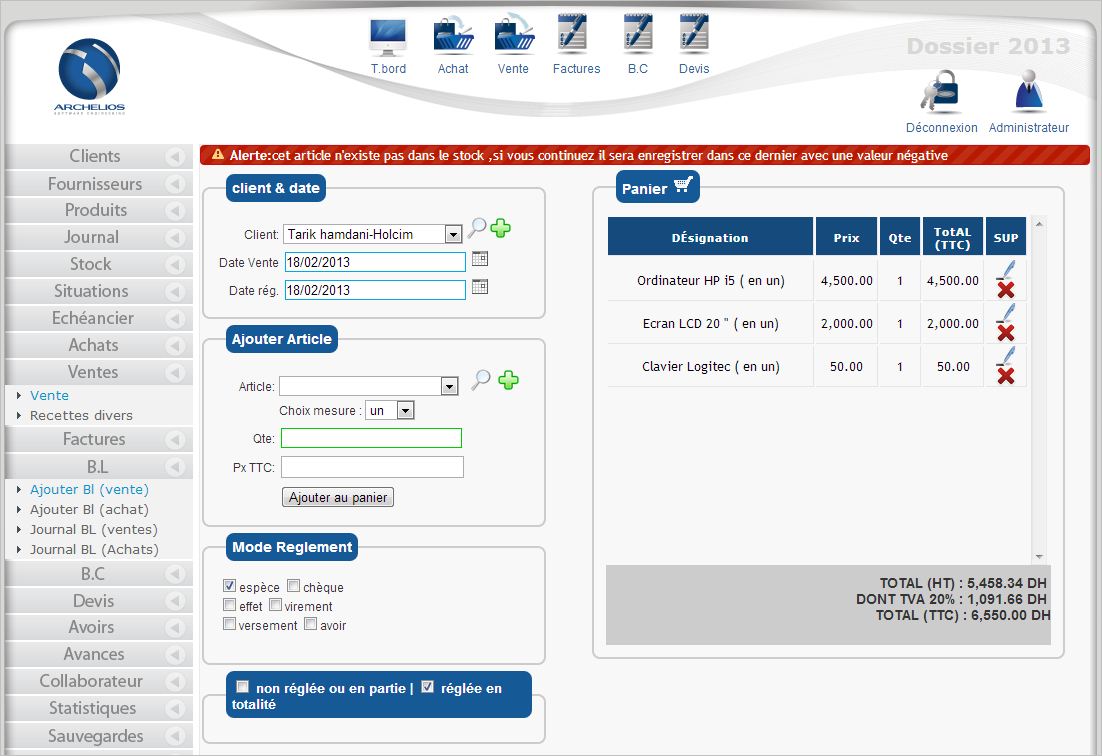Open the Devis icon in top toolbar
The height and width of the screenshot is (756, 1102).
coord(693,36)
